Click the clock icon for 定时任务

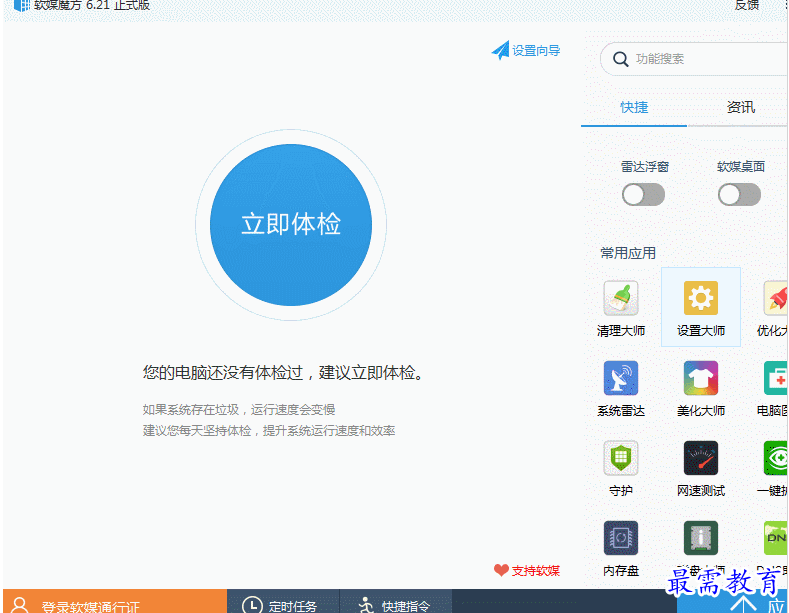point(252,605)
